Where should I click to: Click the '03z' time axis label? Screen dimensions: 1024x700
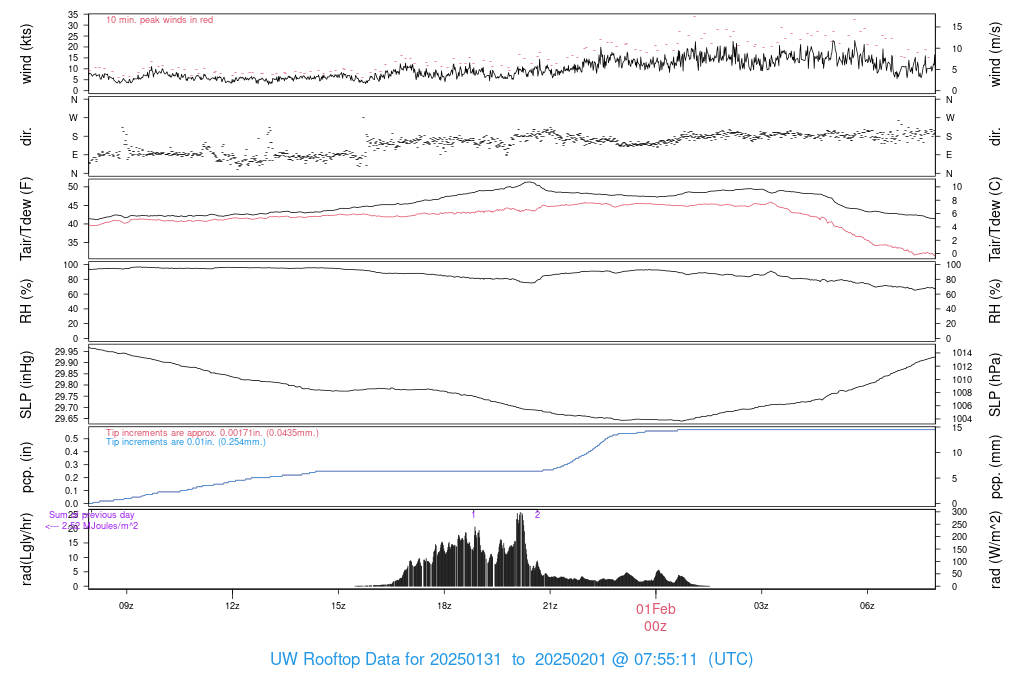click(761, 606)
